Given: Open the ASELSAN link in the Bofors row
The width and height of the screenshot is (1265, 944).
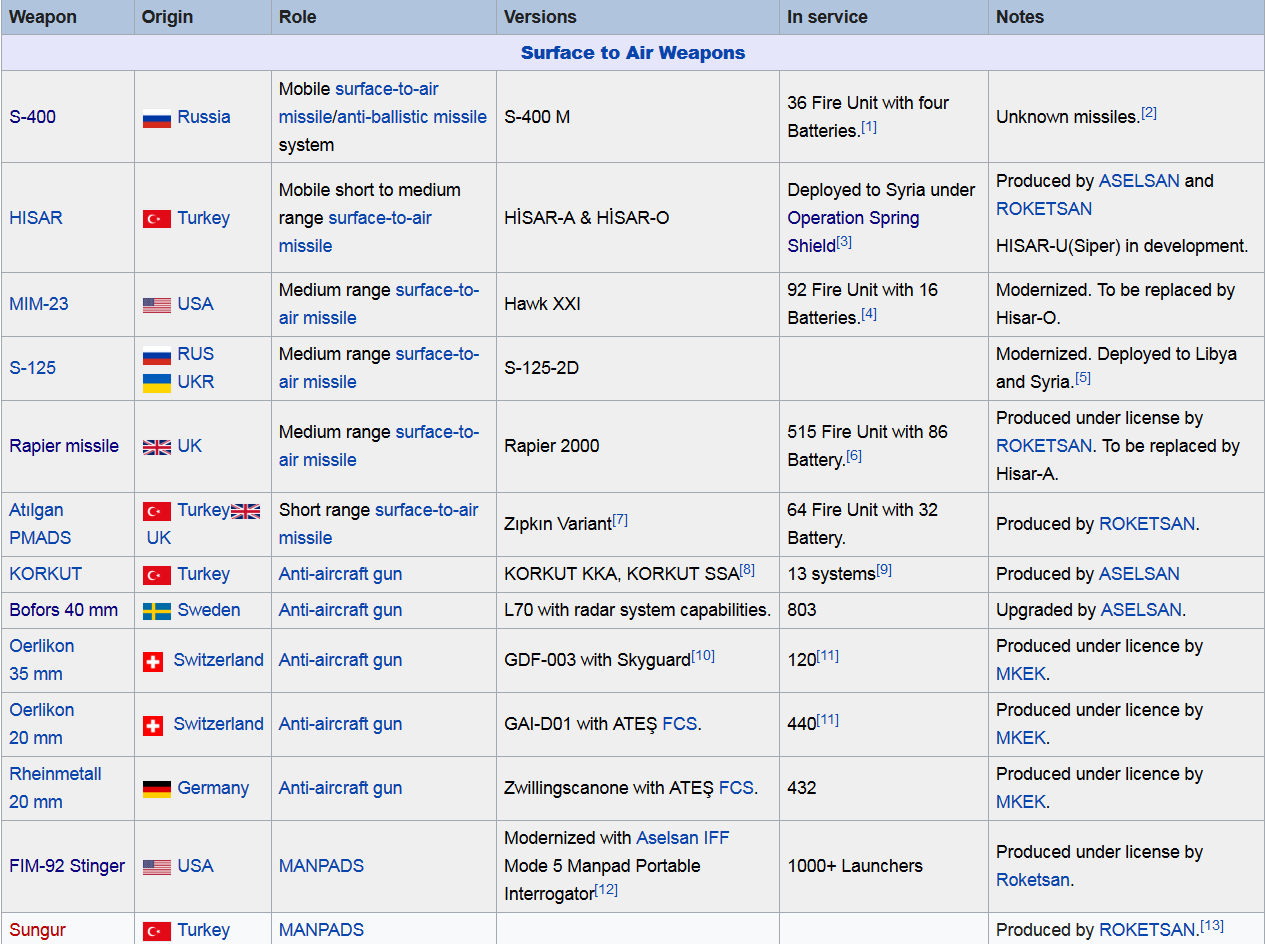Looking at the screenshot, I should pyautogui.click(x=1141, y=610).
